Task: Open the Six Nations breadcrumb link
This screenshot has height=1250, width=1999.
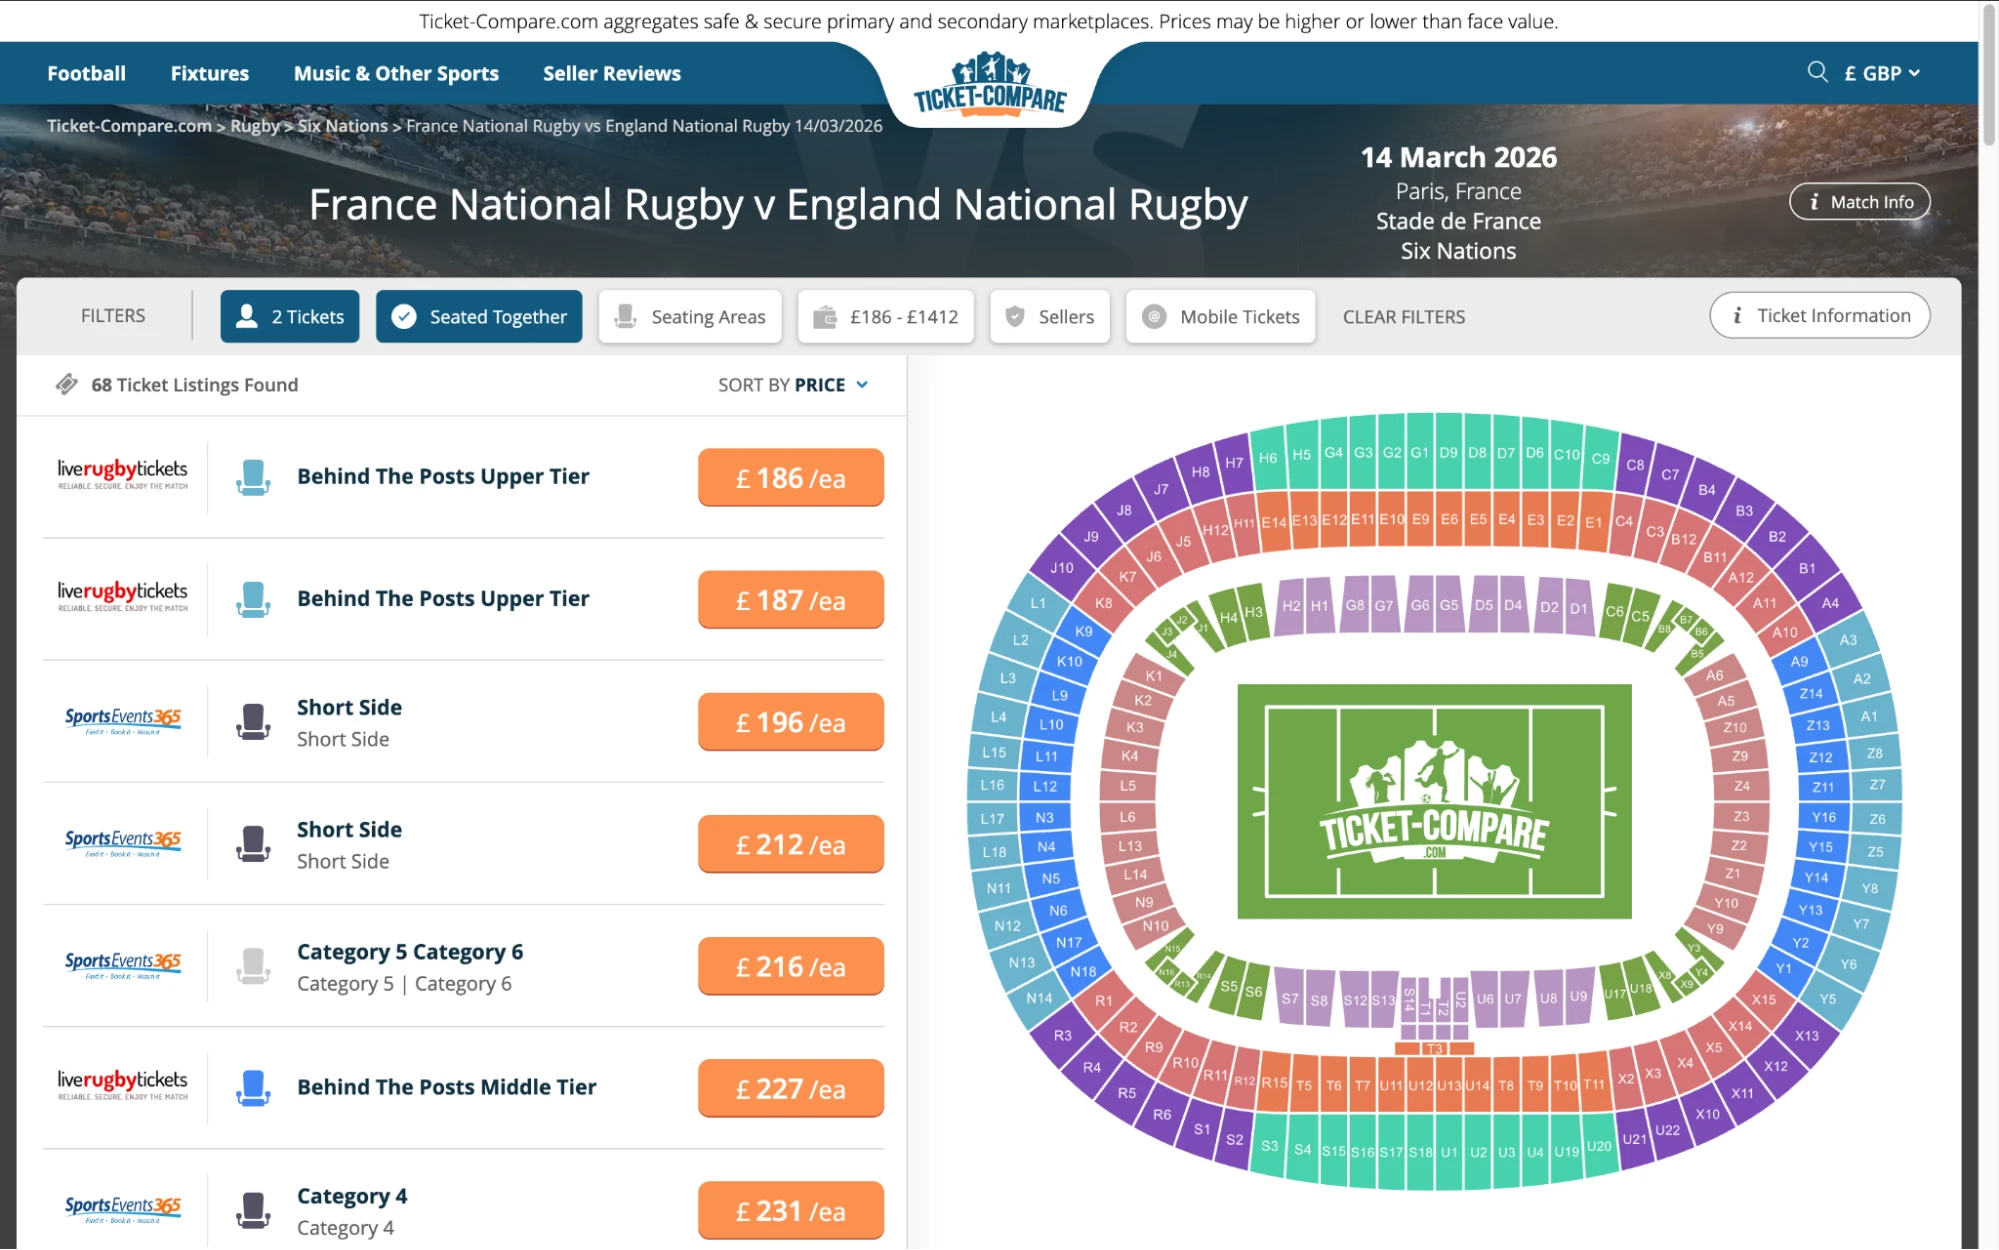Action: pos(343,125)
